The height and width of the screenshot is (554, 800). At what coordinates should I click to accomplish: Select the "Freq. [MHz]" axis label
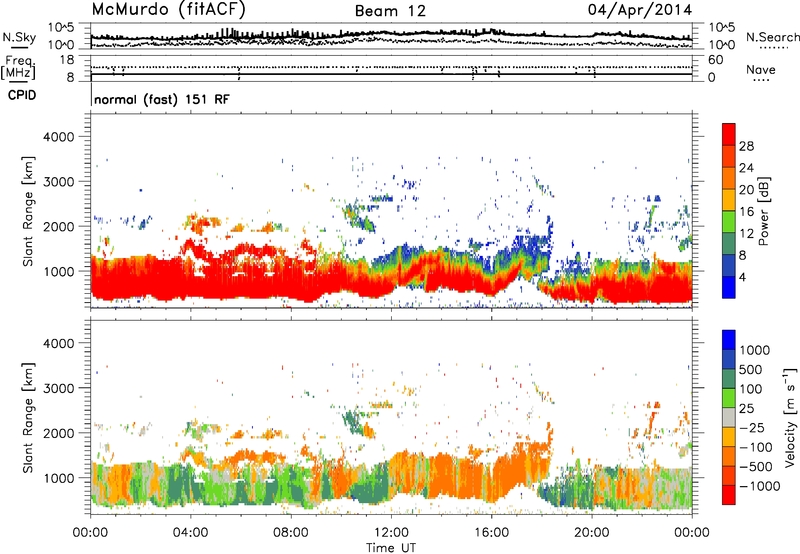[18, 68]
